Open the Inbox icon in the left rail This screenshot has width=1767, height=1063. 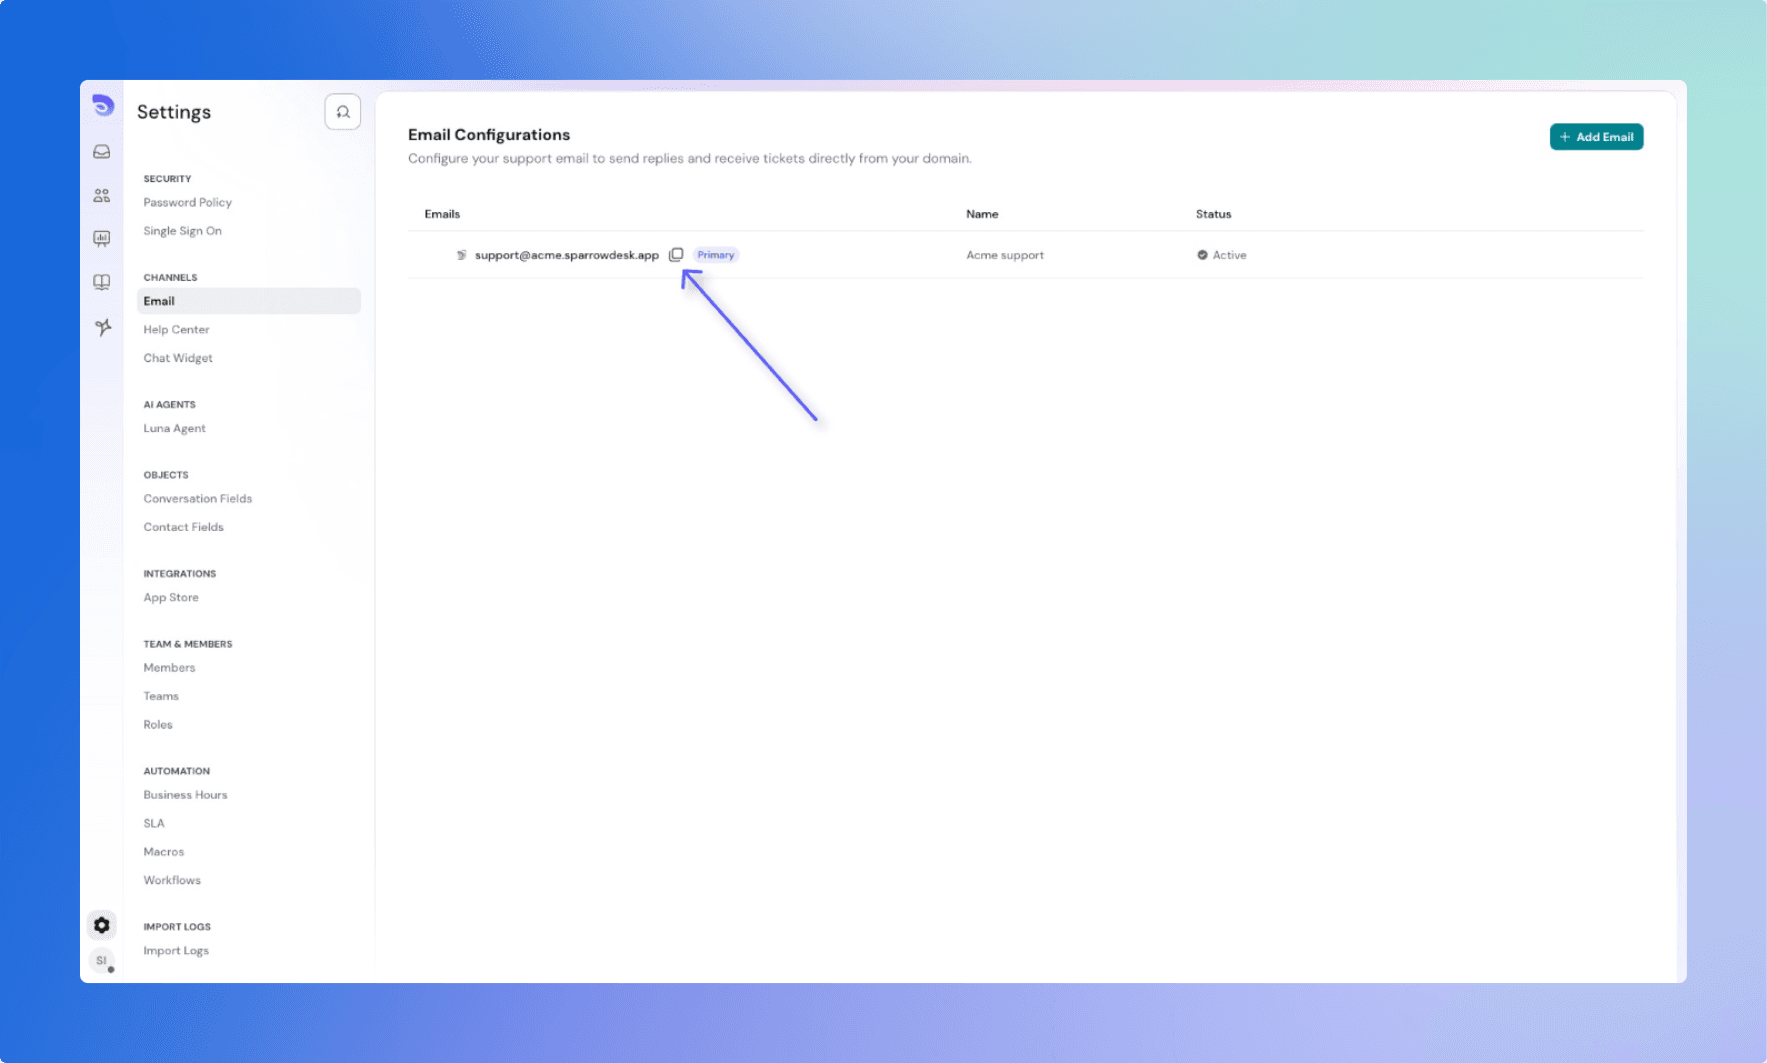[x=101, y=151]
